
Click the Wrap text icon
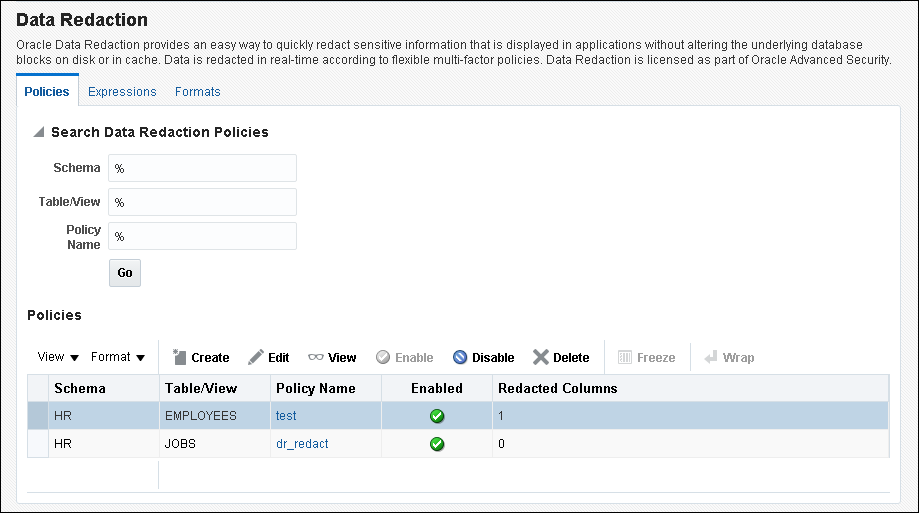(711, 357)
